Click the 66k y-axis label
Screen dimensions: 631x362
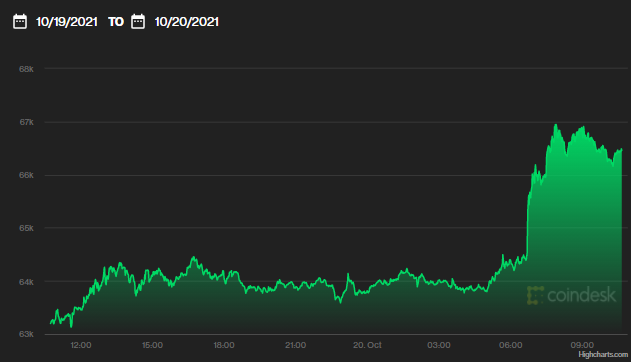tap(26, 175)
